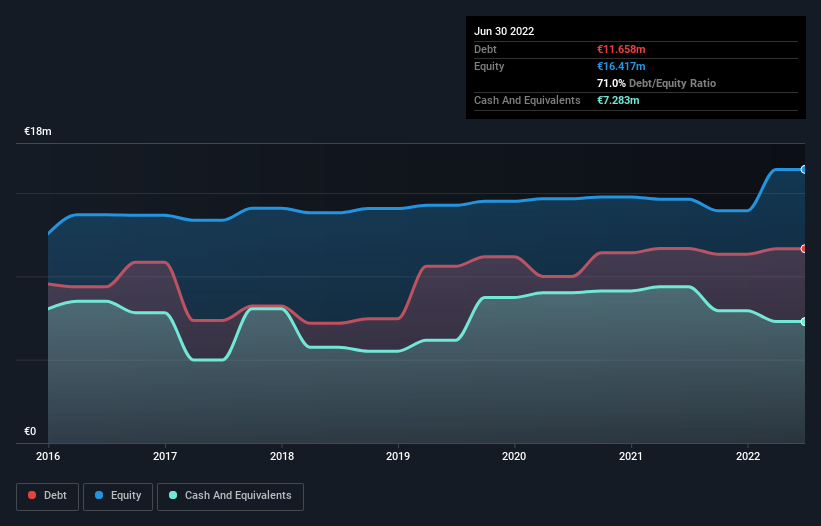Select the blue Equity endpoint marker
The height and width of the screenshot is (526, 821).
804,170
